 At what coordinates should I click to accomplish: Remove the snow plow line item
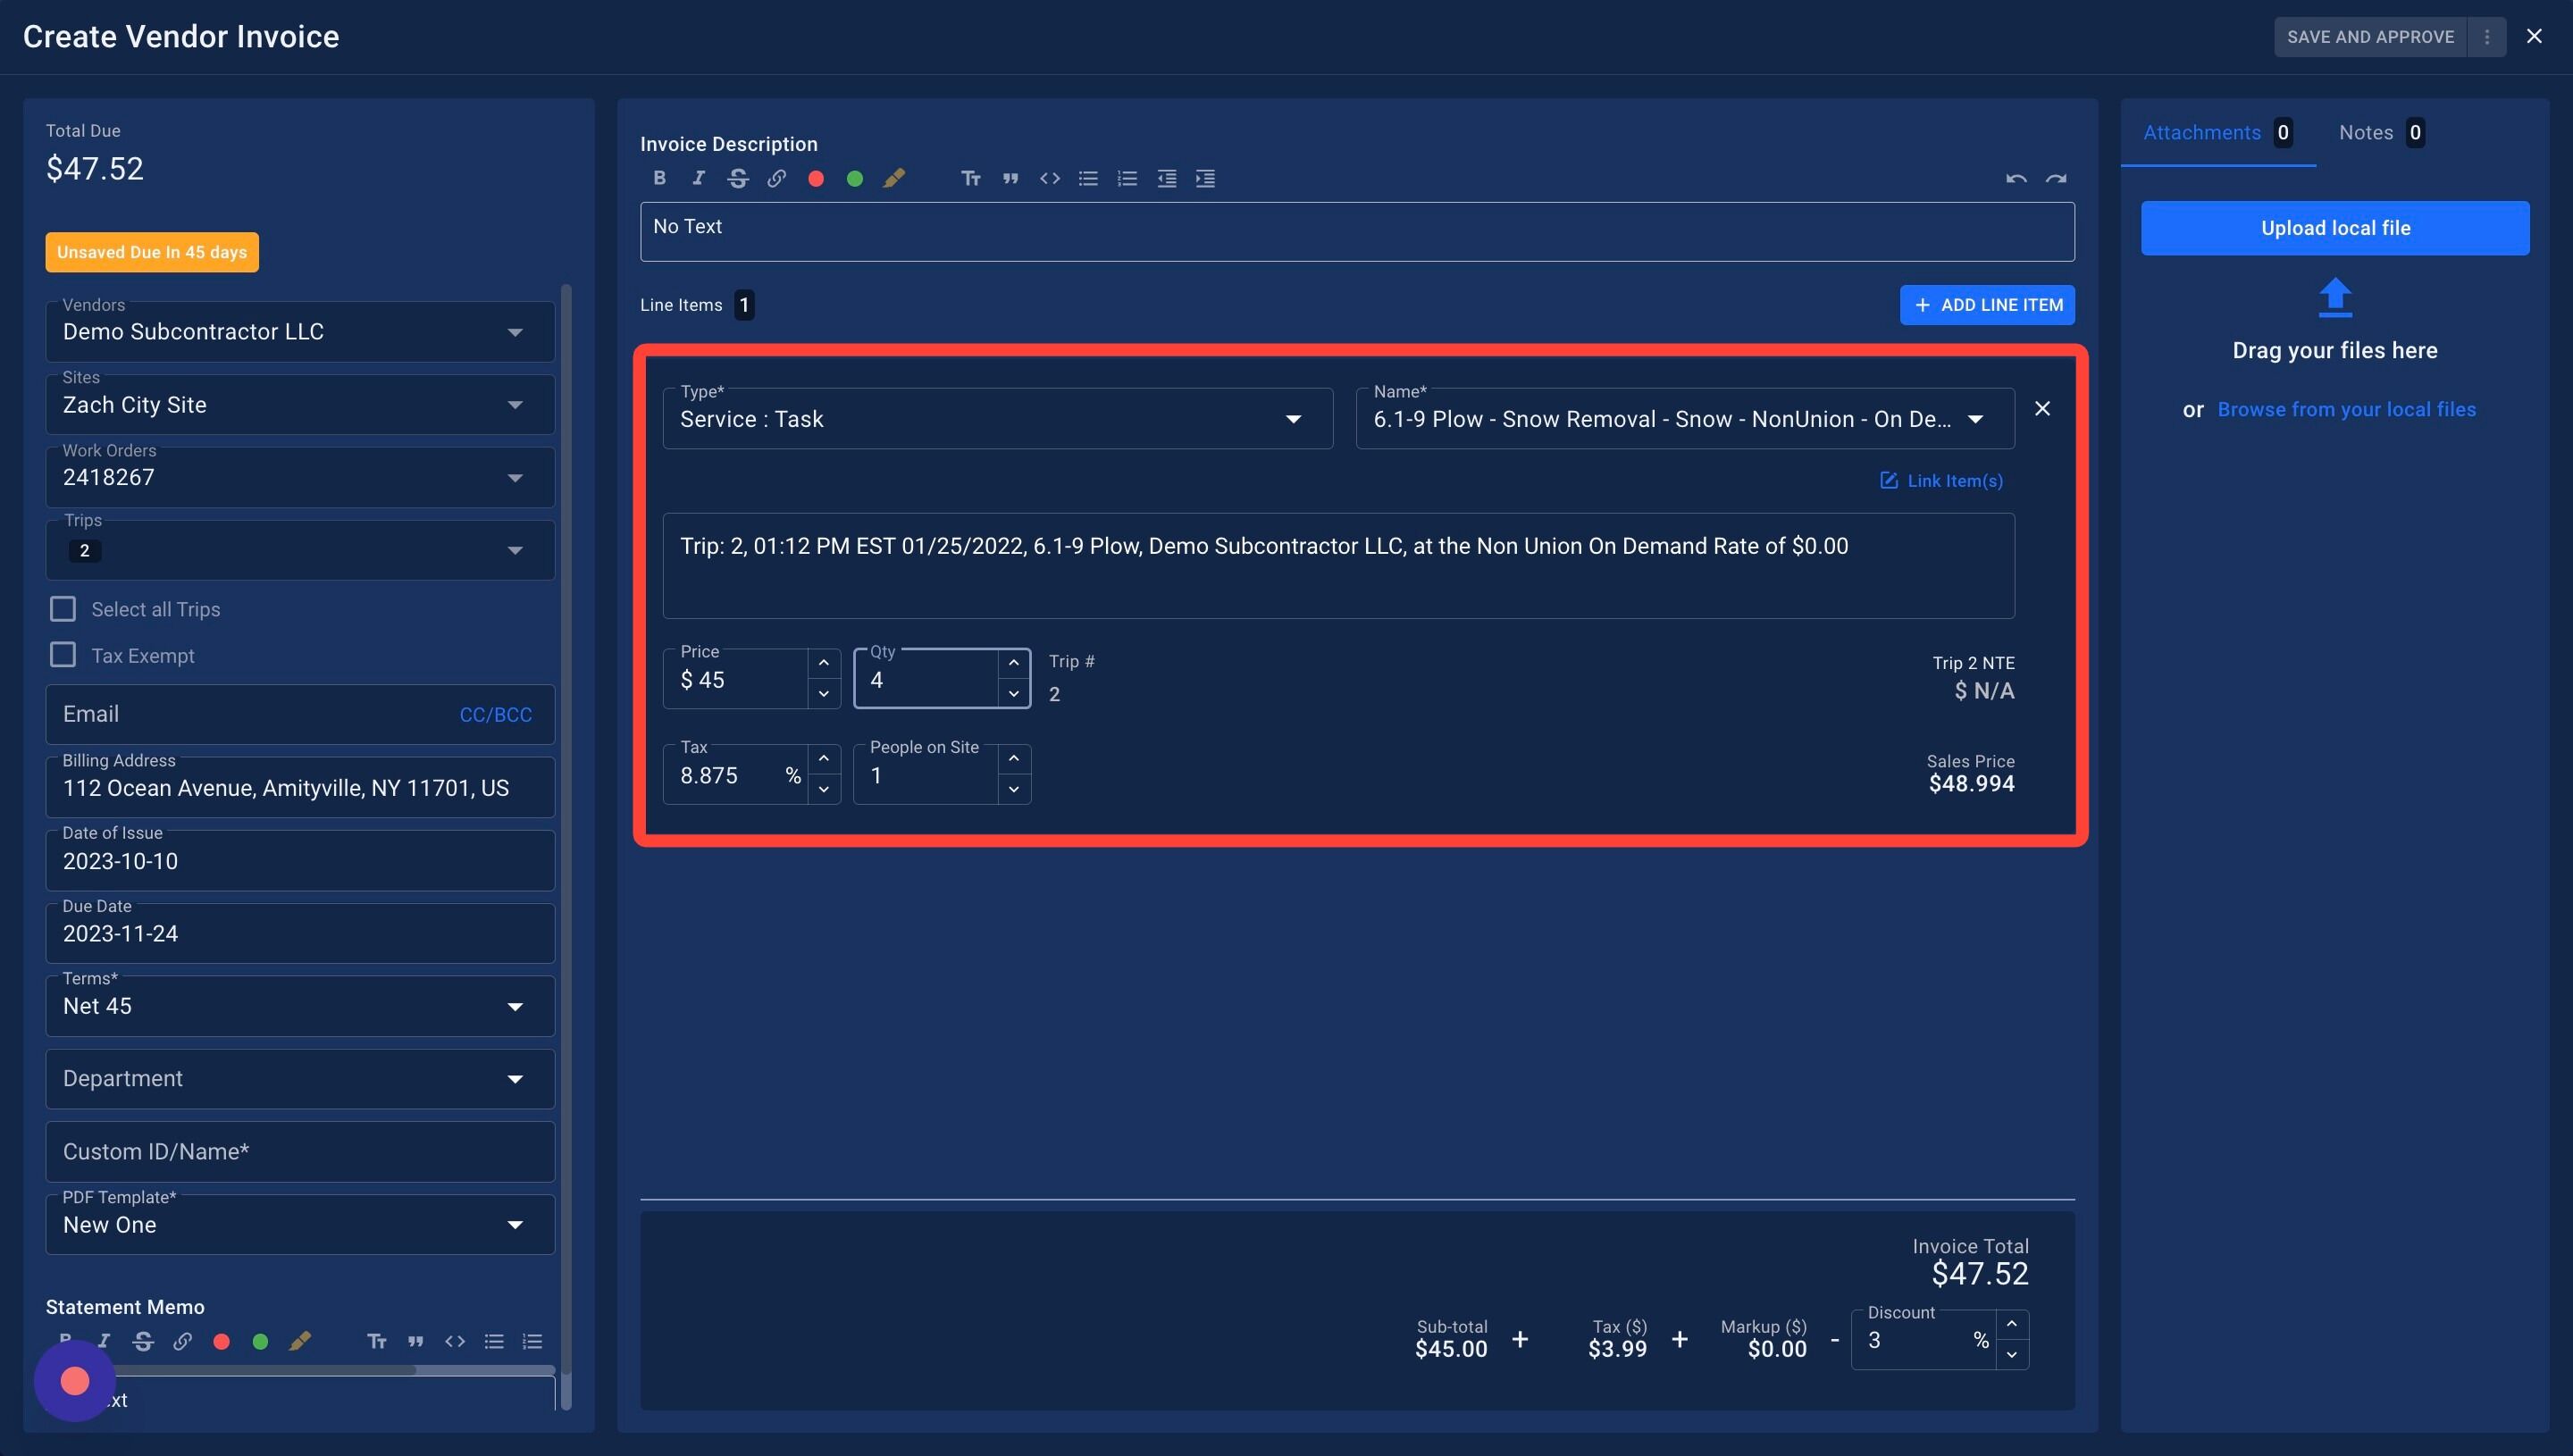[x=2042, y=408]
